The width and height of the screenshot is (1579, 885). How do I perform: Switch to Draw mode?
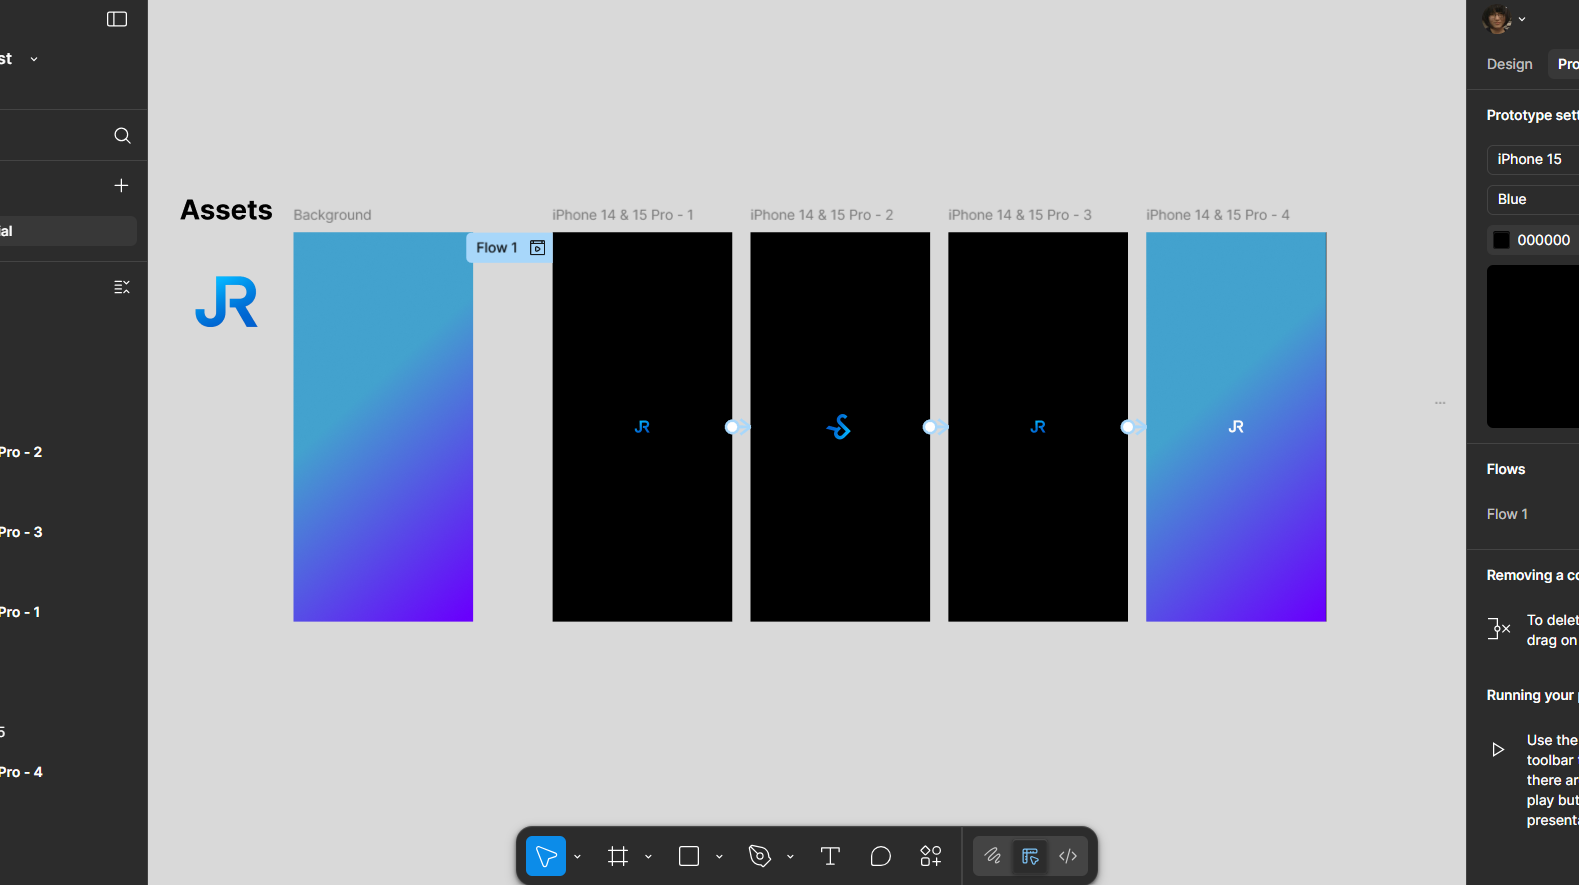point(992,856)
